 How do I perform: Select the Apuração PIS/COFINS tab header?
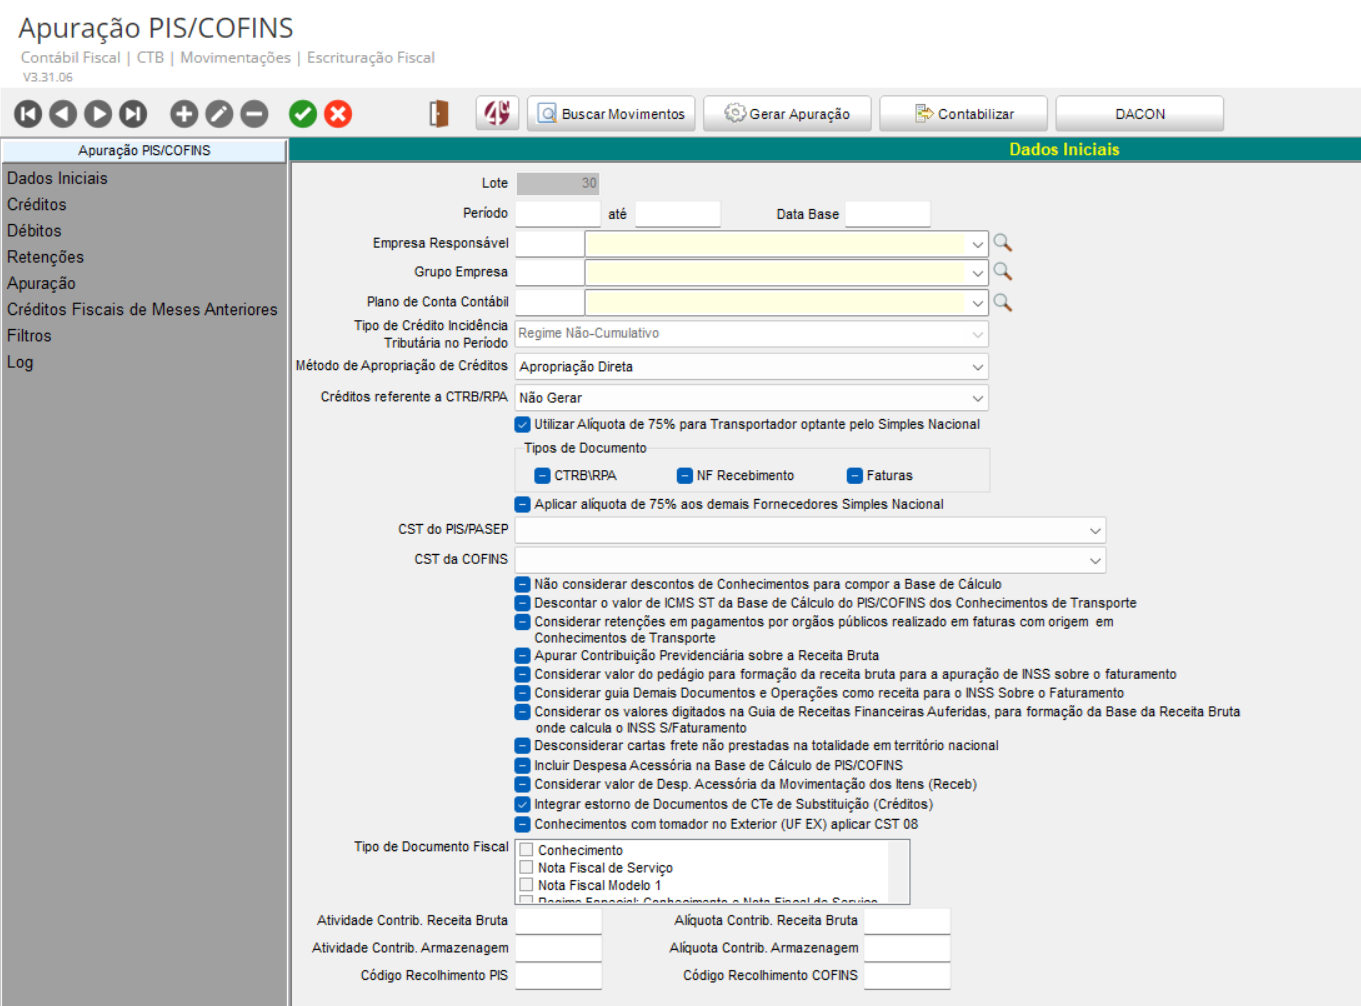click(x=144, y=151)
